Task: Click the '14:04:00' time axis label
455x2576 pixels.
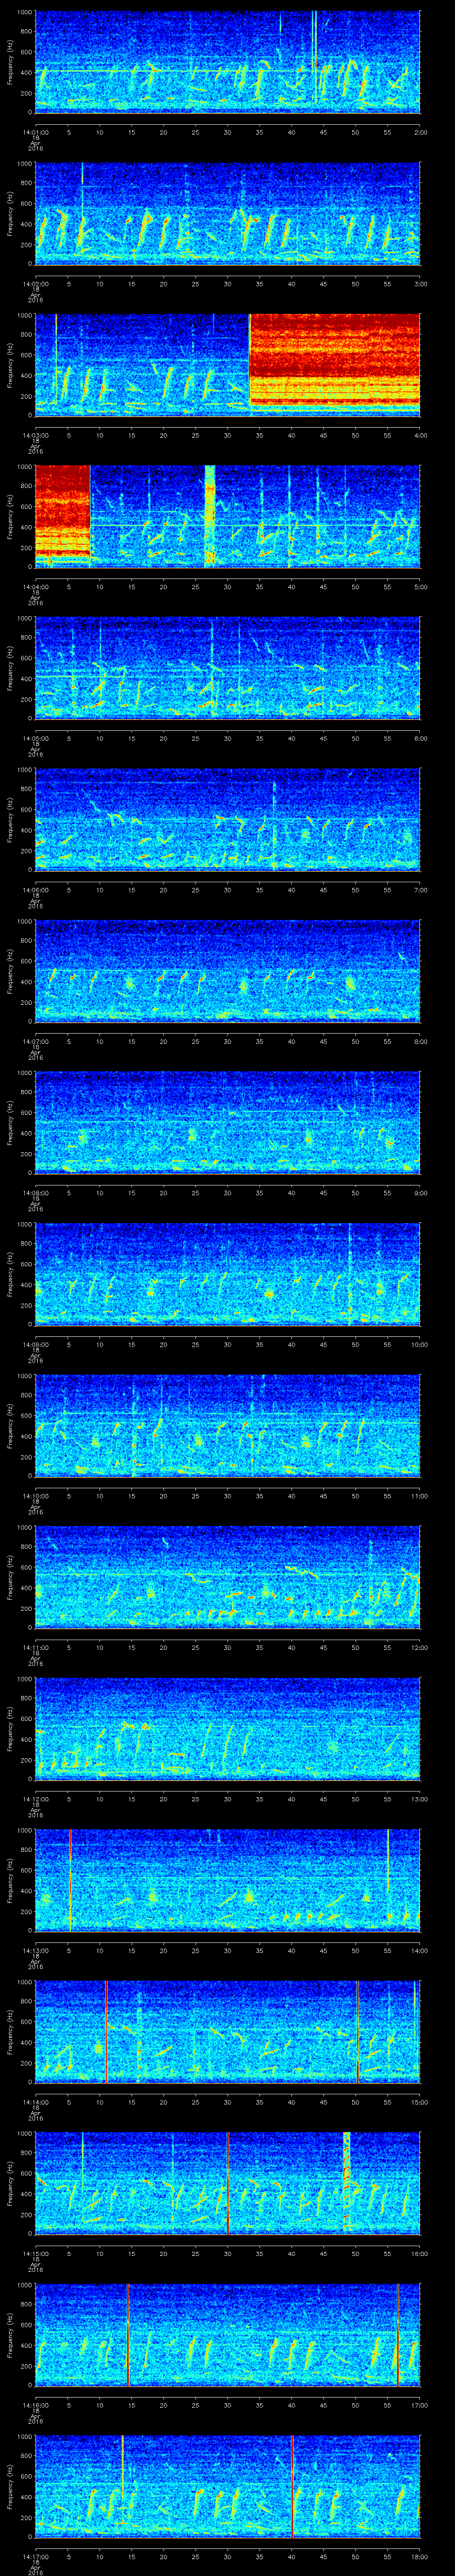Action: [x=36, y=586]
